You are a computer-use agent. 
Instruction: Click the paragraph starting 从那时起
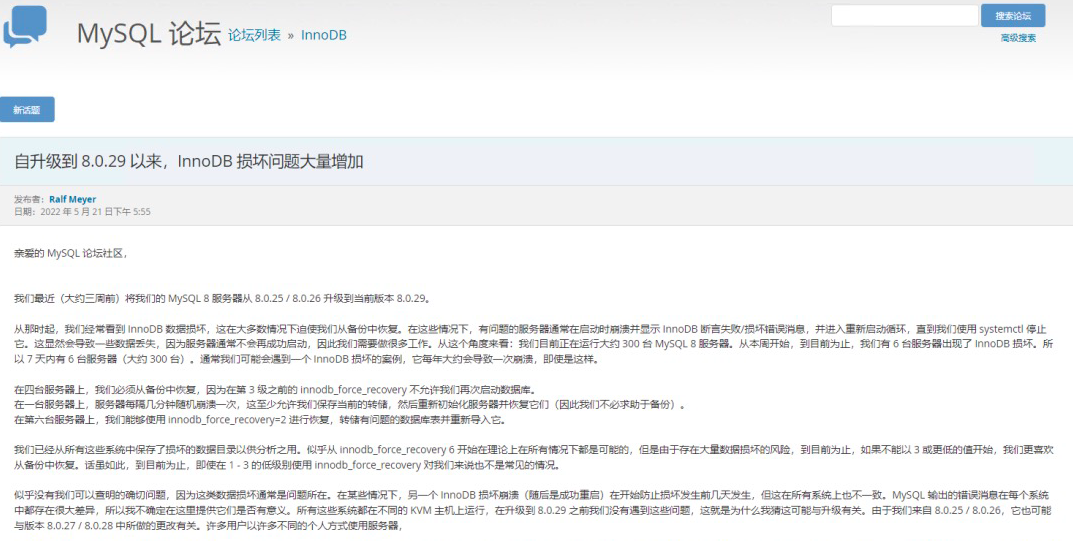[534, 344]
